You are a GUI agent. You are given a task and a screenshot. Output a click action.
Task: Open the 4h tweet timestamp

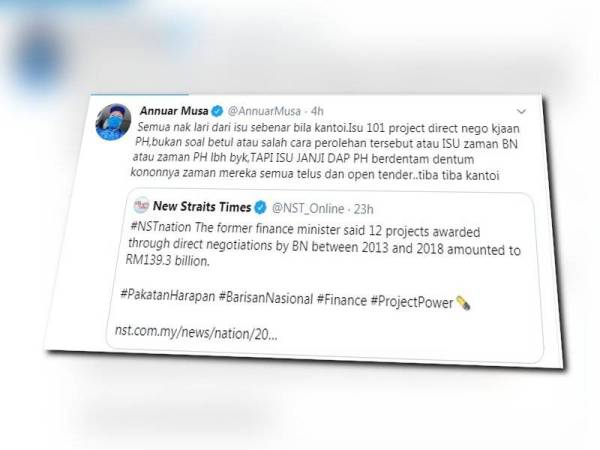(x=317, y=111)
